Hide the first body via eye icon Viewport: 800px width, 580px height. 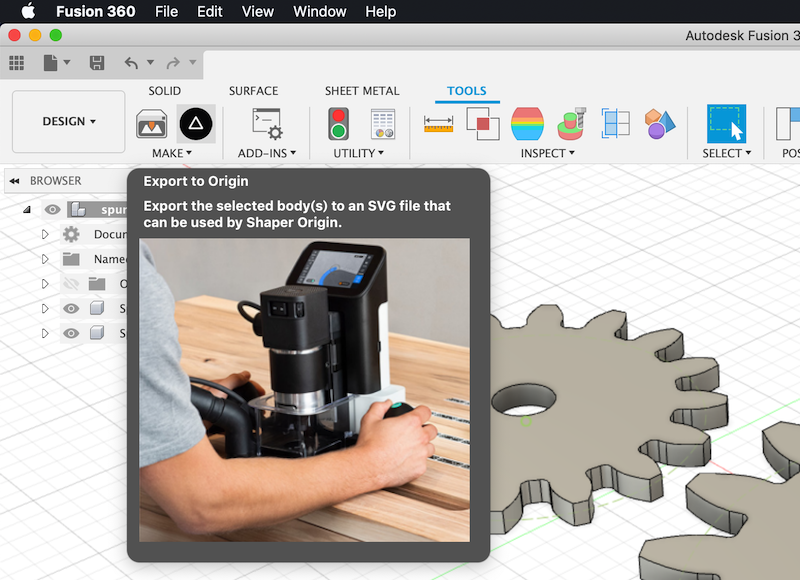point(71,308)
